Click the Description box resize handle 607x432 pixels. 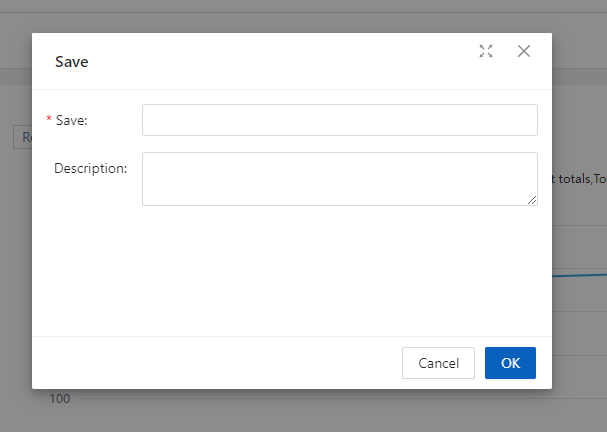pyautogui.click(x=532, y=200)
